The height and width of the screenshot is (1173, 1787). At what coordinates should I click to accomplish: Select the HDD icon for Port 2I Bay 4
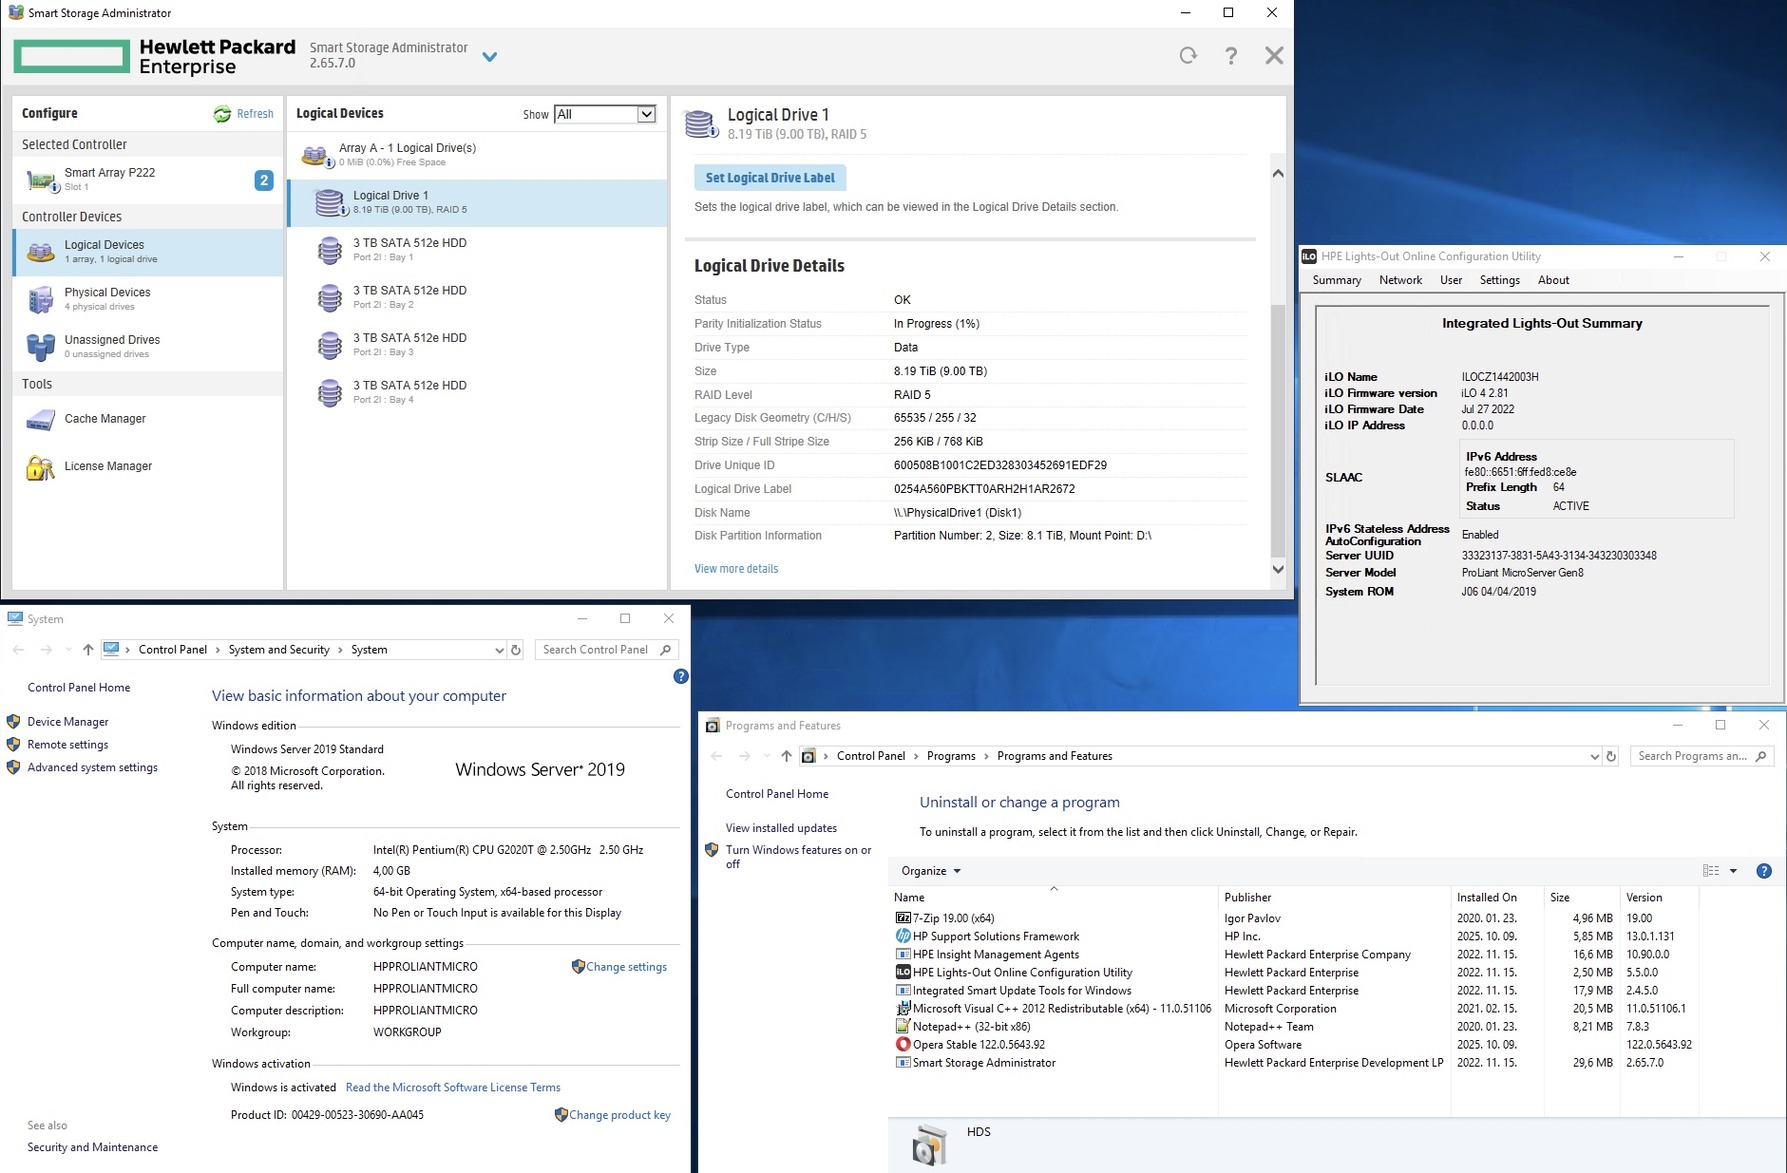pos(330,392)
